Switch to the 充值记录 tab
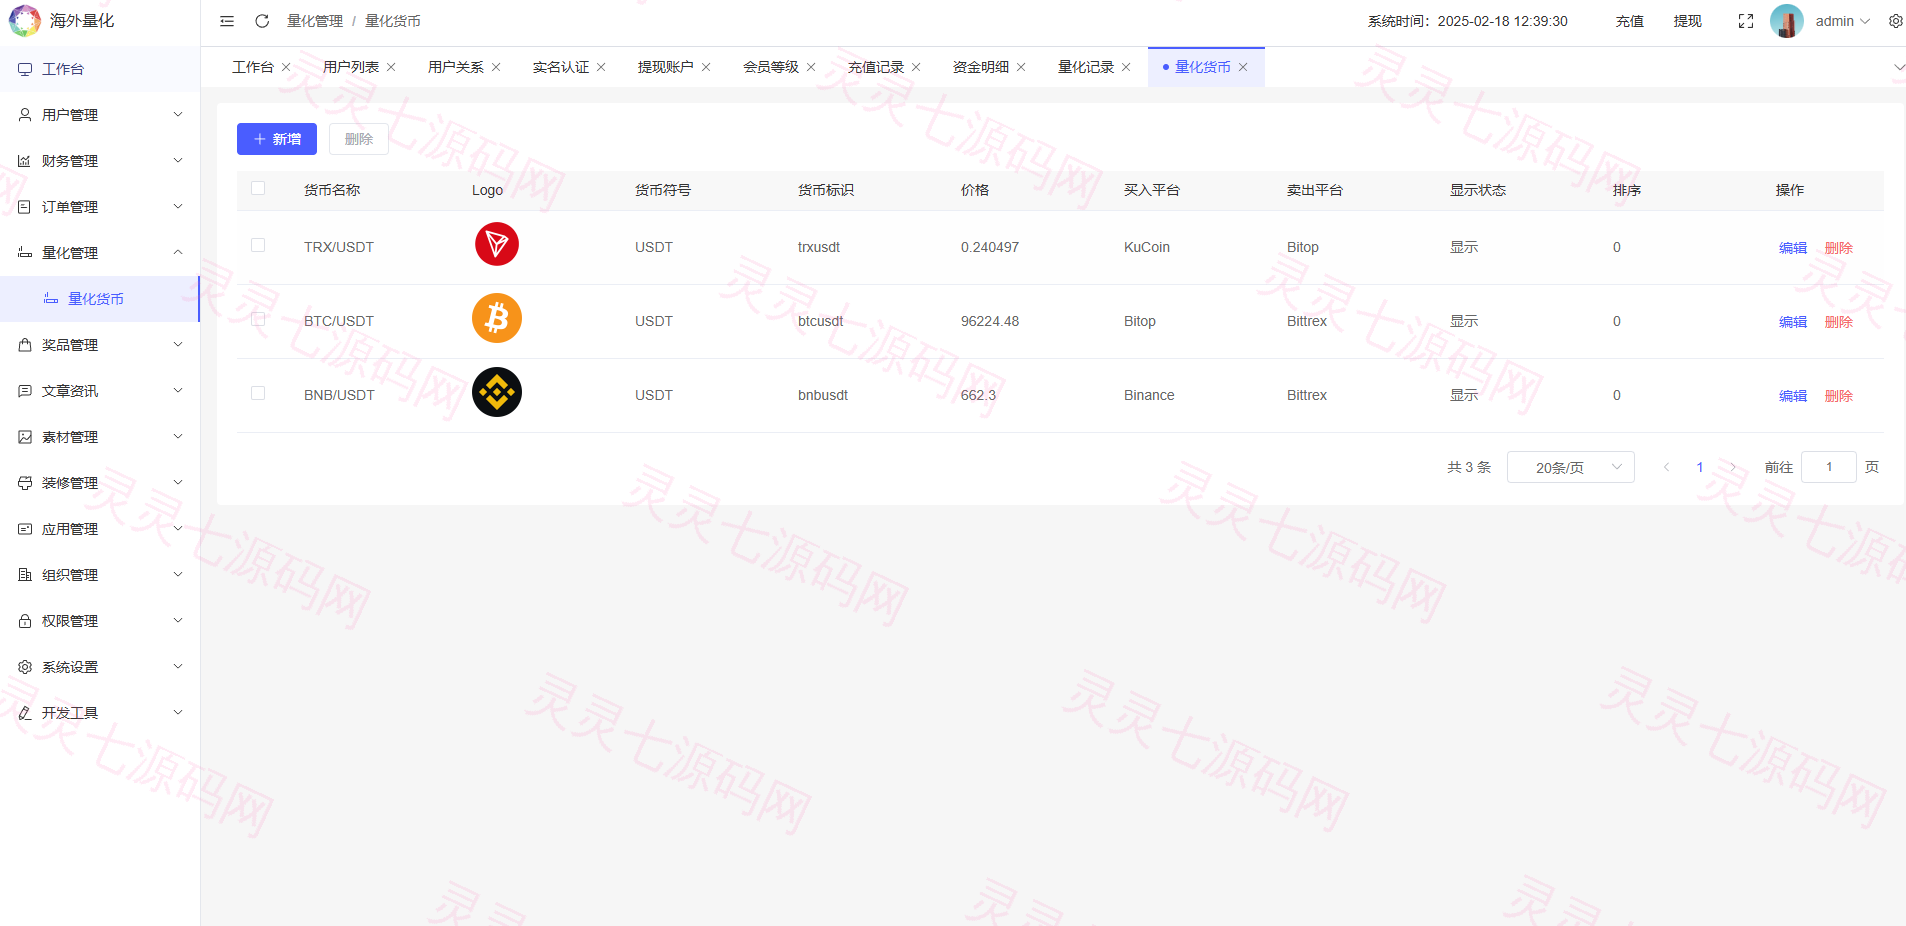Image resolution: width=1906 pixels, height=926 pixels. [876, 67]
